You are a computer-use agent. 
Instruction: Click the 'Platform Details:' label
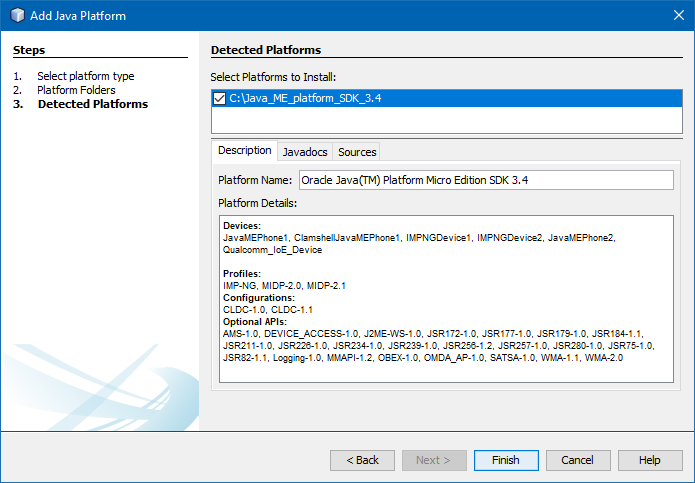pyautogui.click(x=257, y=203)
